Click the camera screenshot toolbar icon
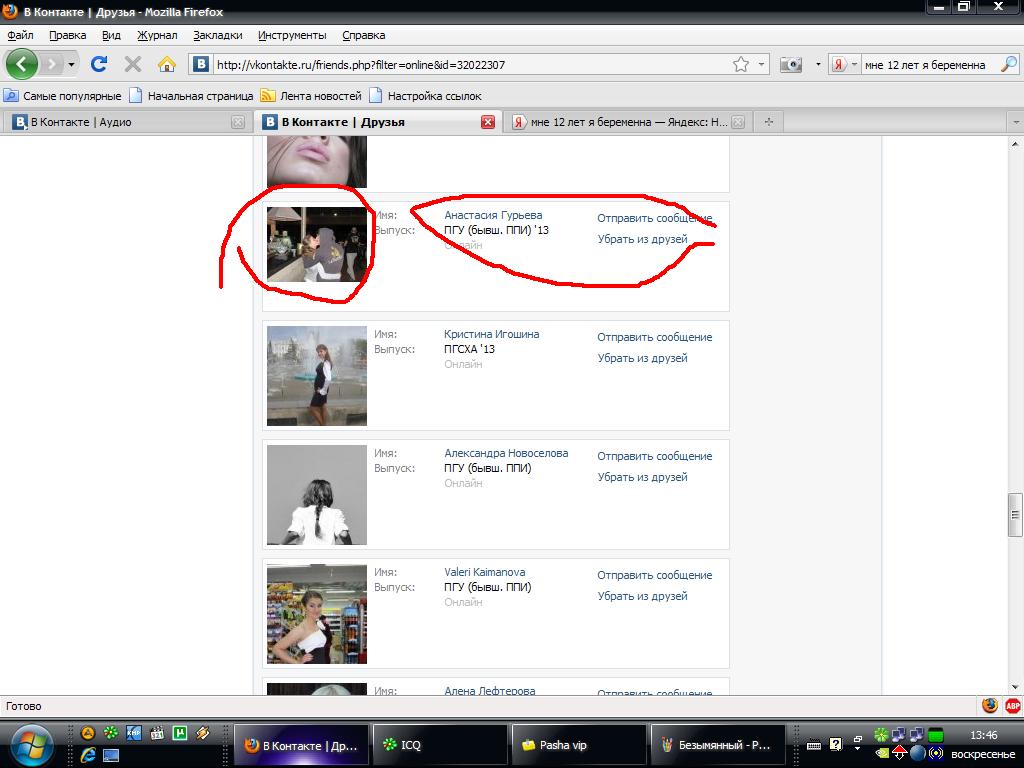 (791, 64)
